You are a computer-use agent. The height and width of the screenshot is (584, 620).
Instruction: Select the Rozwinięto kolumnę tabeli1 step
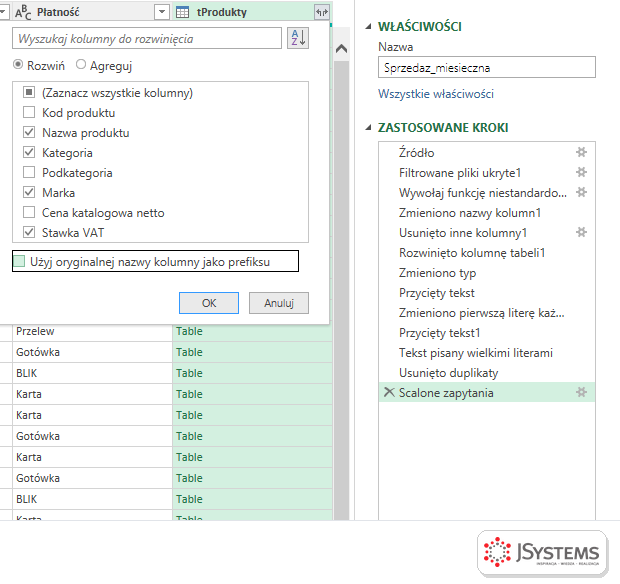click(487, 252)
